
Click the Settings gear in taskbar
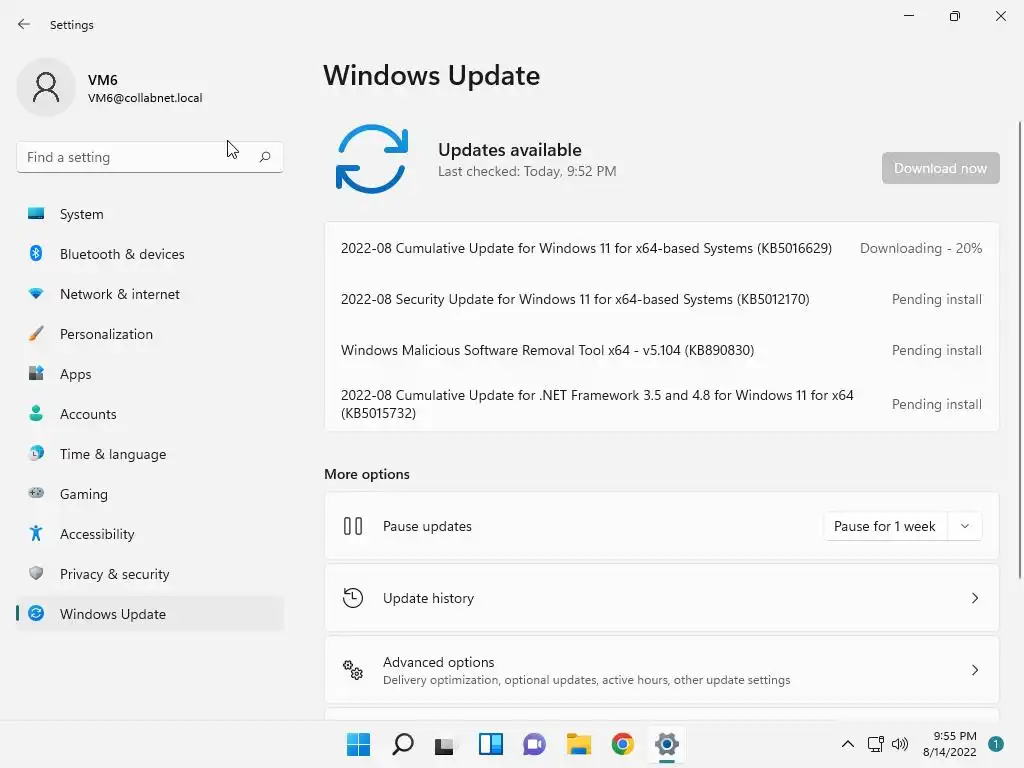pos(667,744)
